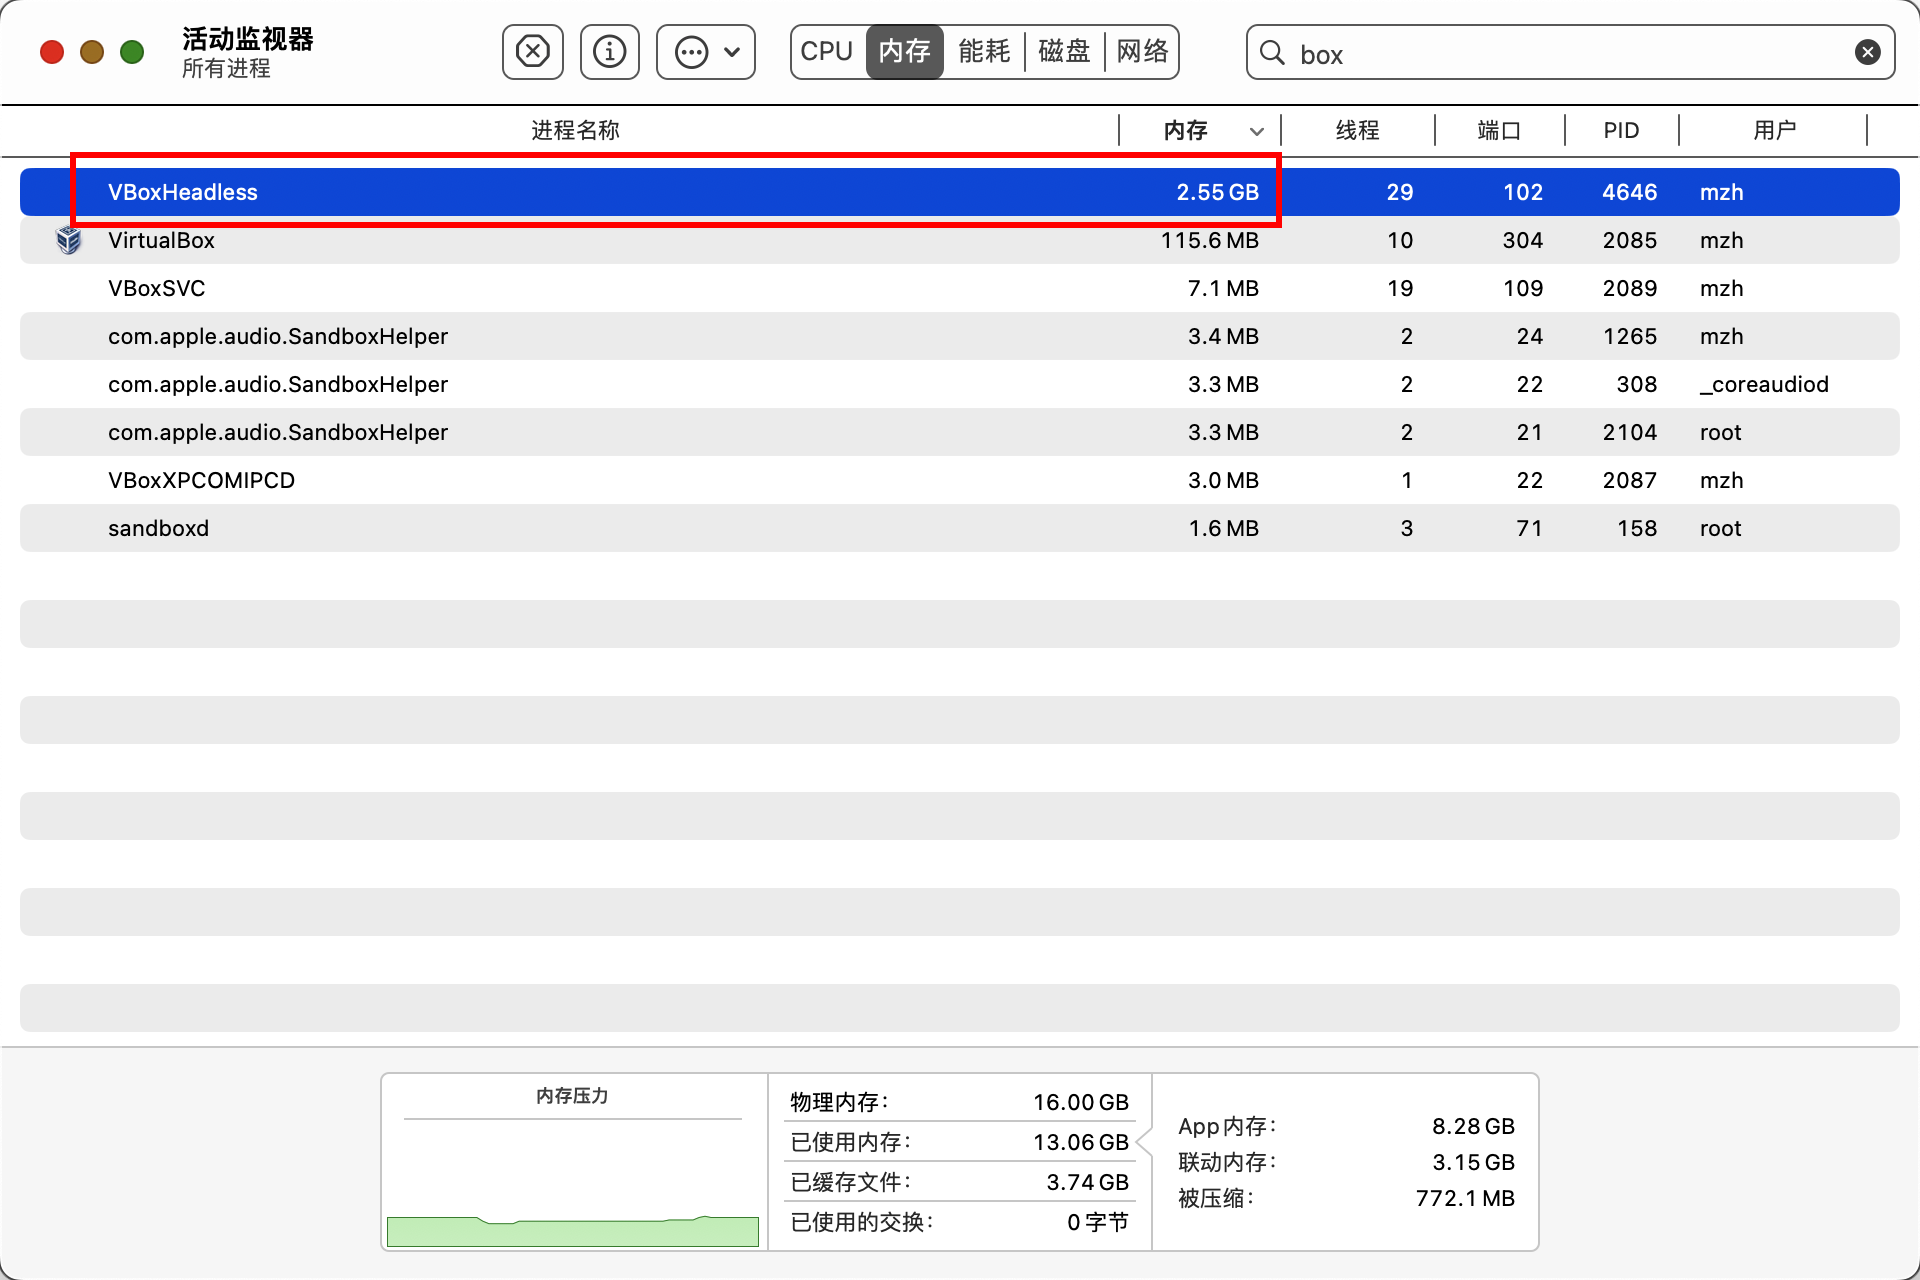Click the 联动内存 3.15 GB entry
This screenshot has width=1920, height=1280.
pyautogui.click(x=1346, y=1162)
